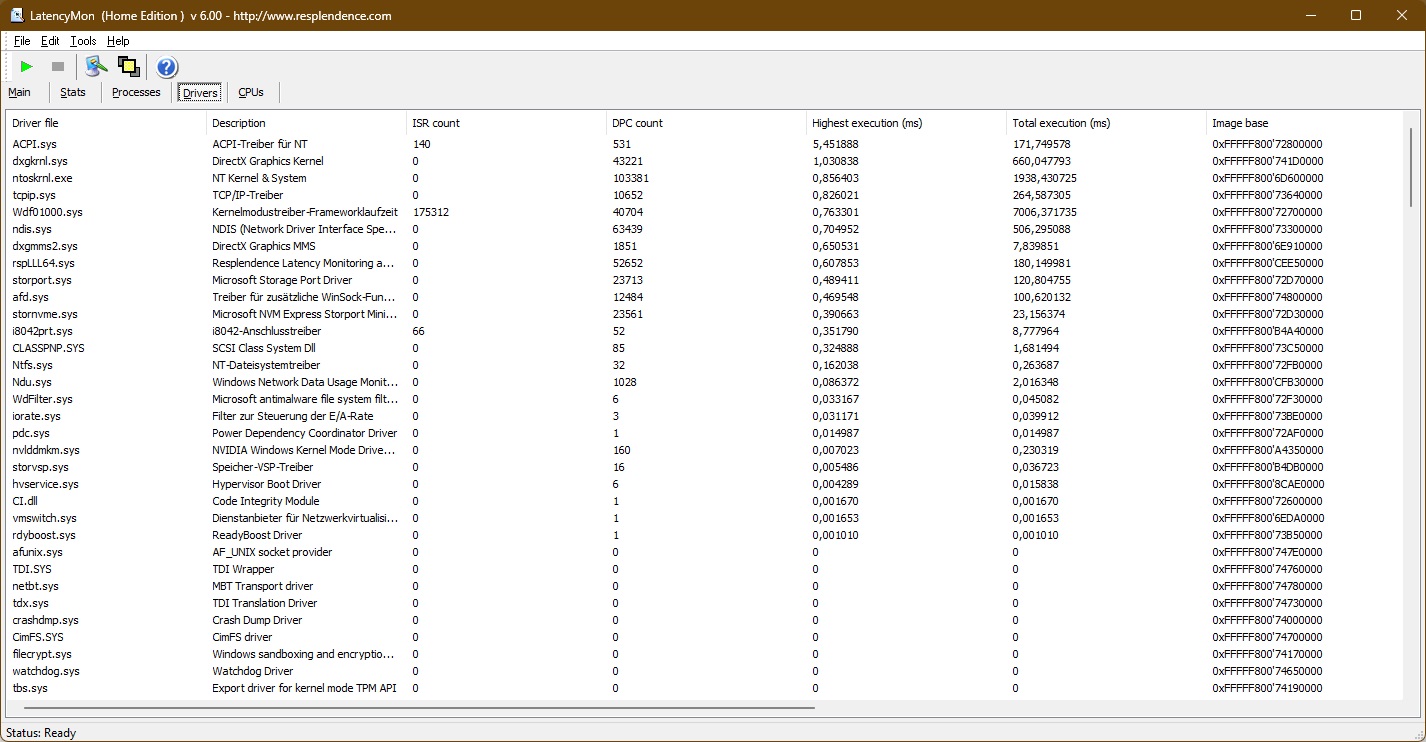The height and width of the screenshot is (742, 1426).
Task: Select the dxgmms2.sys driver row
Action: (x=705, y=246)
